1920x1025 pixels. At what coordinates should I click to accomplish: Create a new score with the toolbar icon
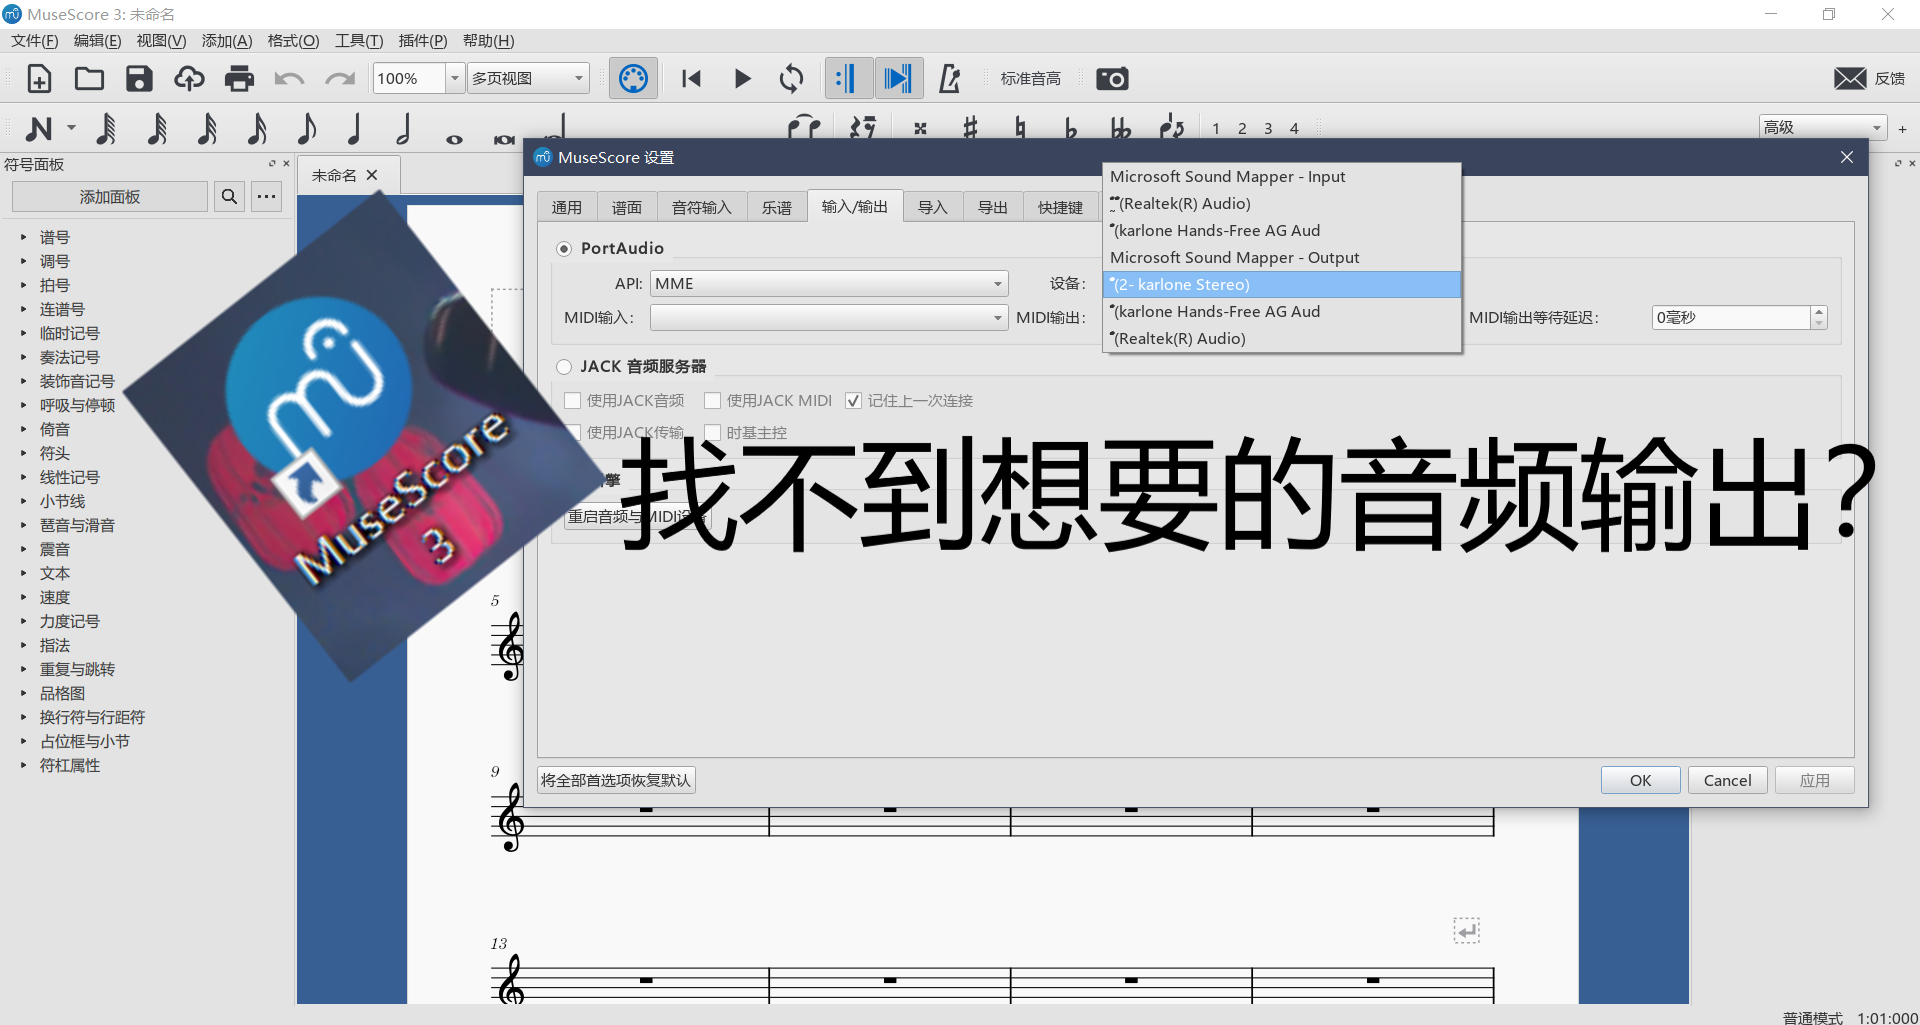point(39,78)
